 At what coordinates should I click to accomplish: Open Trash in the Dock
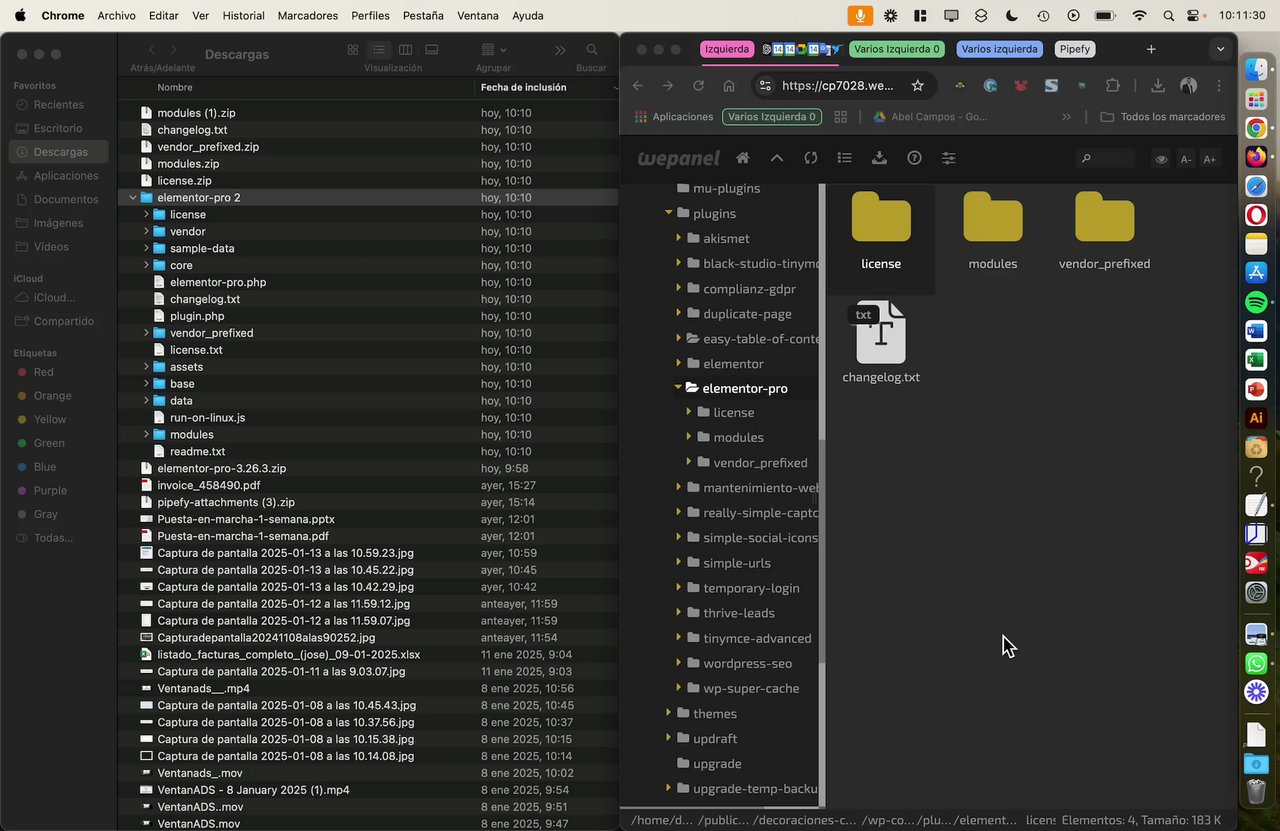pyautogui.click(x=1257, y=792)
